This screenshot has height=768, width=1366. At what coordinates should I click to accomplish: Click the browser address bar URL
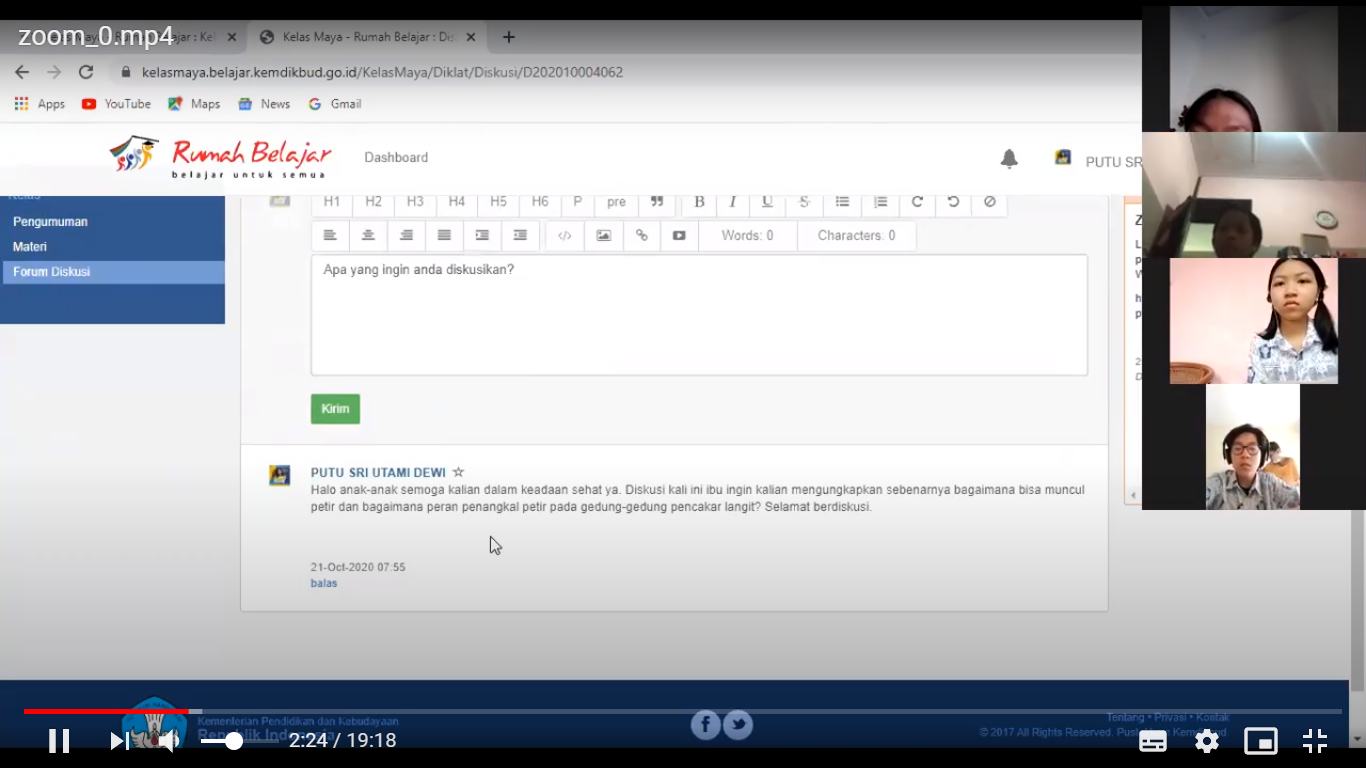(382, 72)
